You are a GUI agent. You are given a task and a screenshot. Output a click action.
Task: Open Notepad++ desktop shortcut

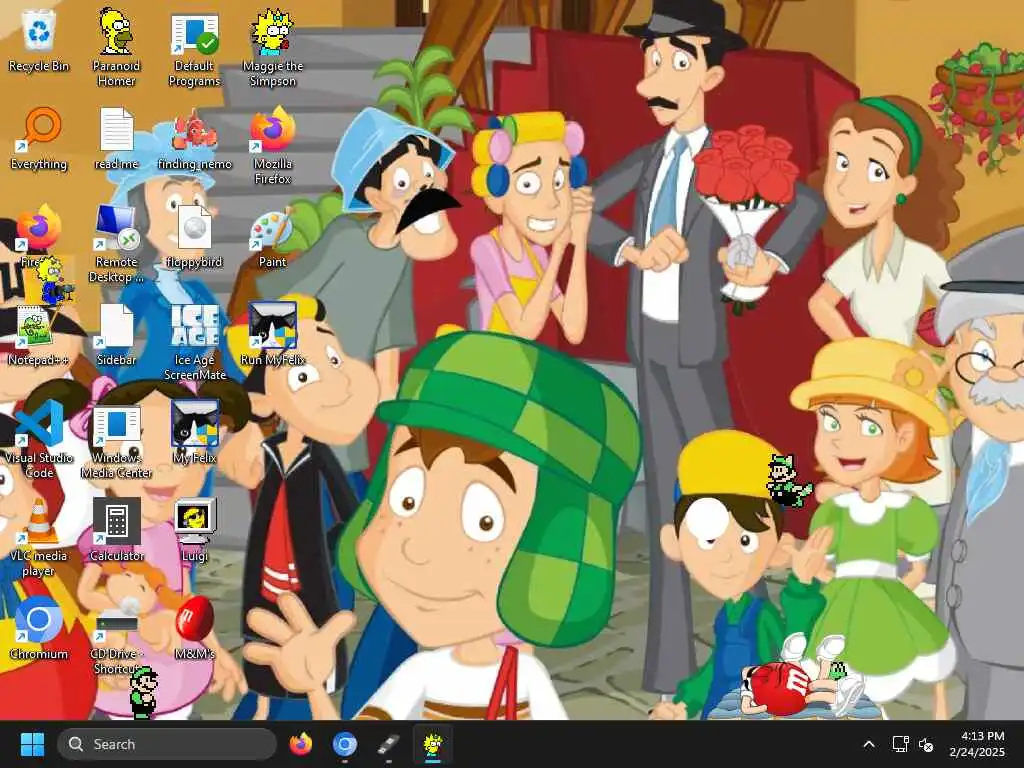(x=37, y=334)
